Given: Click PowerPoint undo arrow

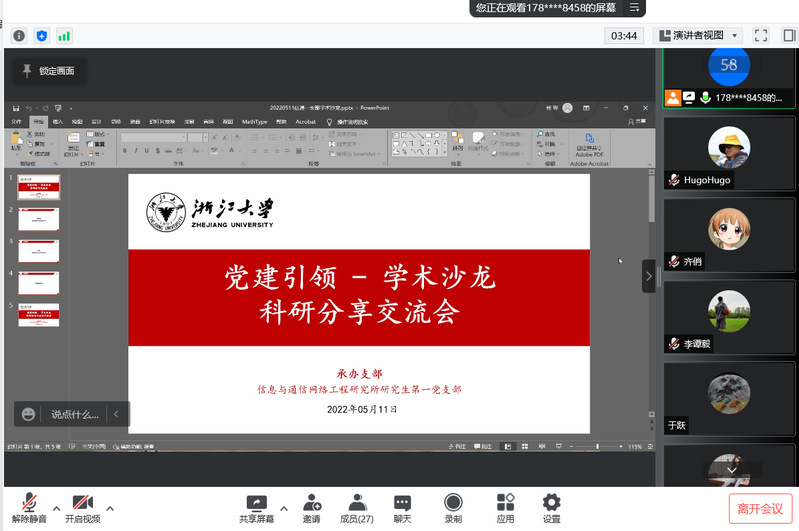Looking at the screenshot, I should coord(29,108).
